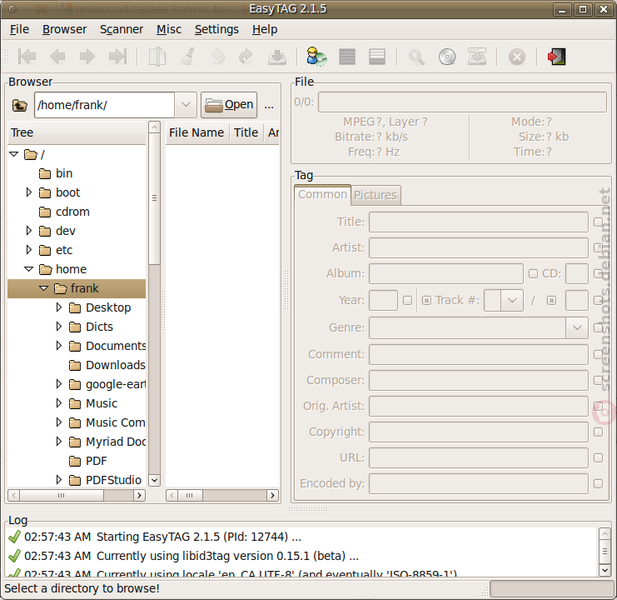Go to next file arrow icon
Image resolution: width=617 pixels, height=600 pixels.
87,57
